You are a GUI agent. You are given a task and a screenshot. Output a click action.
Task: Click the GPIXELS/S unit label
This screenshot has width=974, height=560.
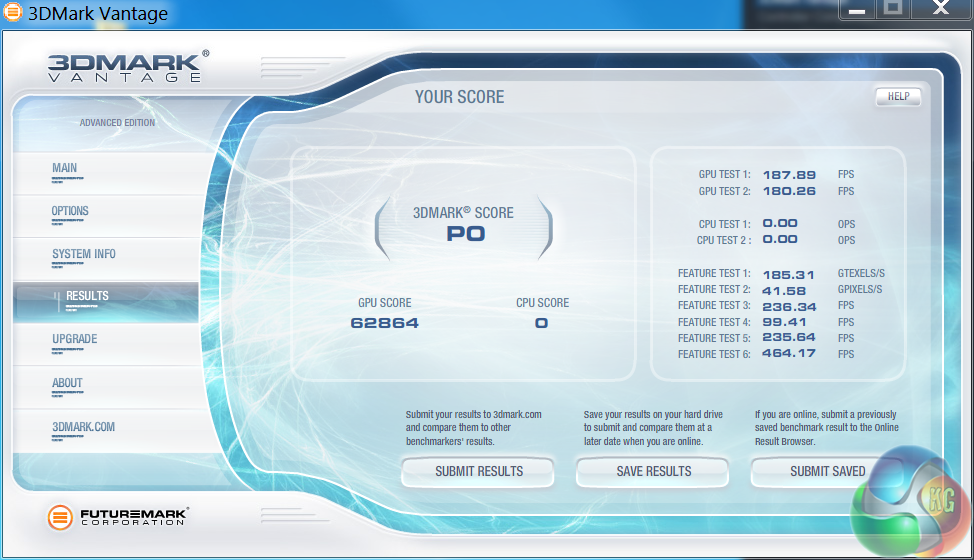click(860, 289)
